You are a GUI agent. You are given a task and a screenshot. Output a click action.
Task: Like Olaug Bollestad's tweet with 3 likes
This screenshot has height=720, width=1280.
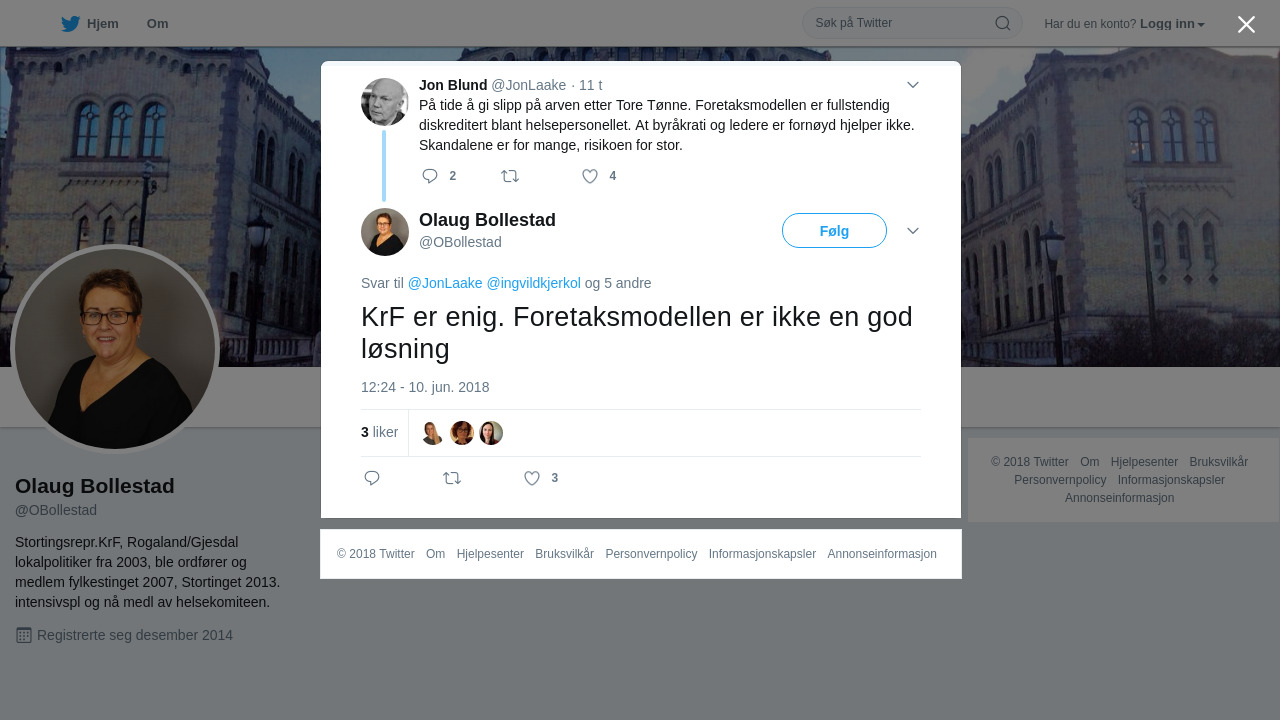[x=532, y=478]
